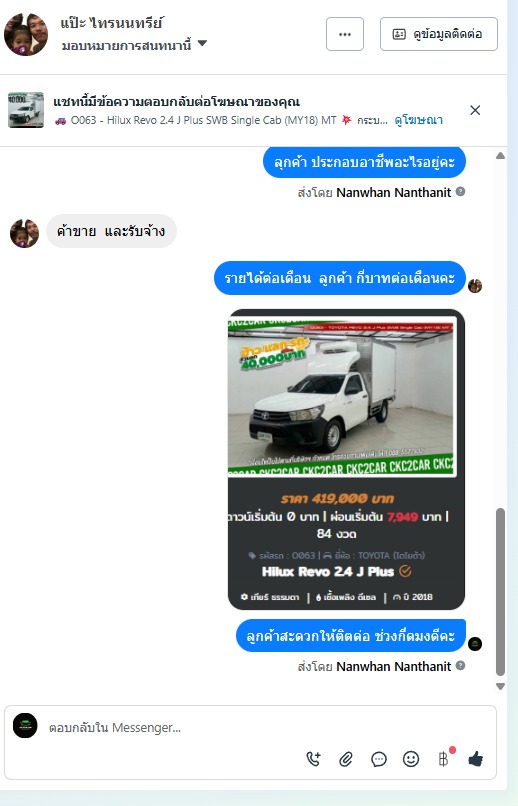
Task: Click the ดูข้อมูลติดต่อ button
Action: [x=439, y=34]
